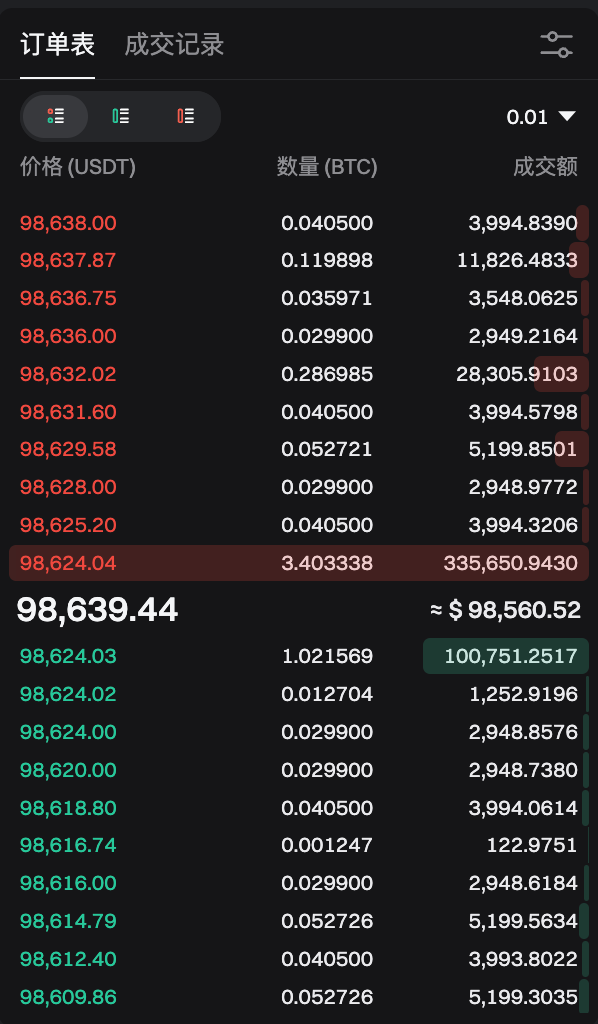Pick ask price 98,629.58
The width and height of the screenshot is (598, 1024).
(x=68, y=449)
